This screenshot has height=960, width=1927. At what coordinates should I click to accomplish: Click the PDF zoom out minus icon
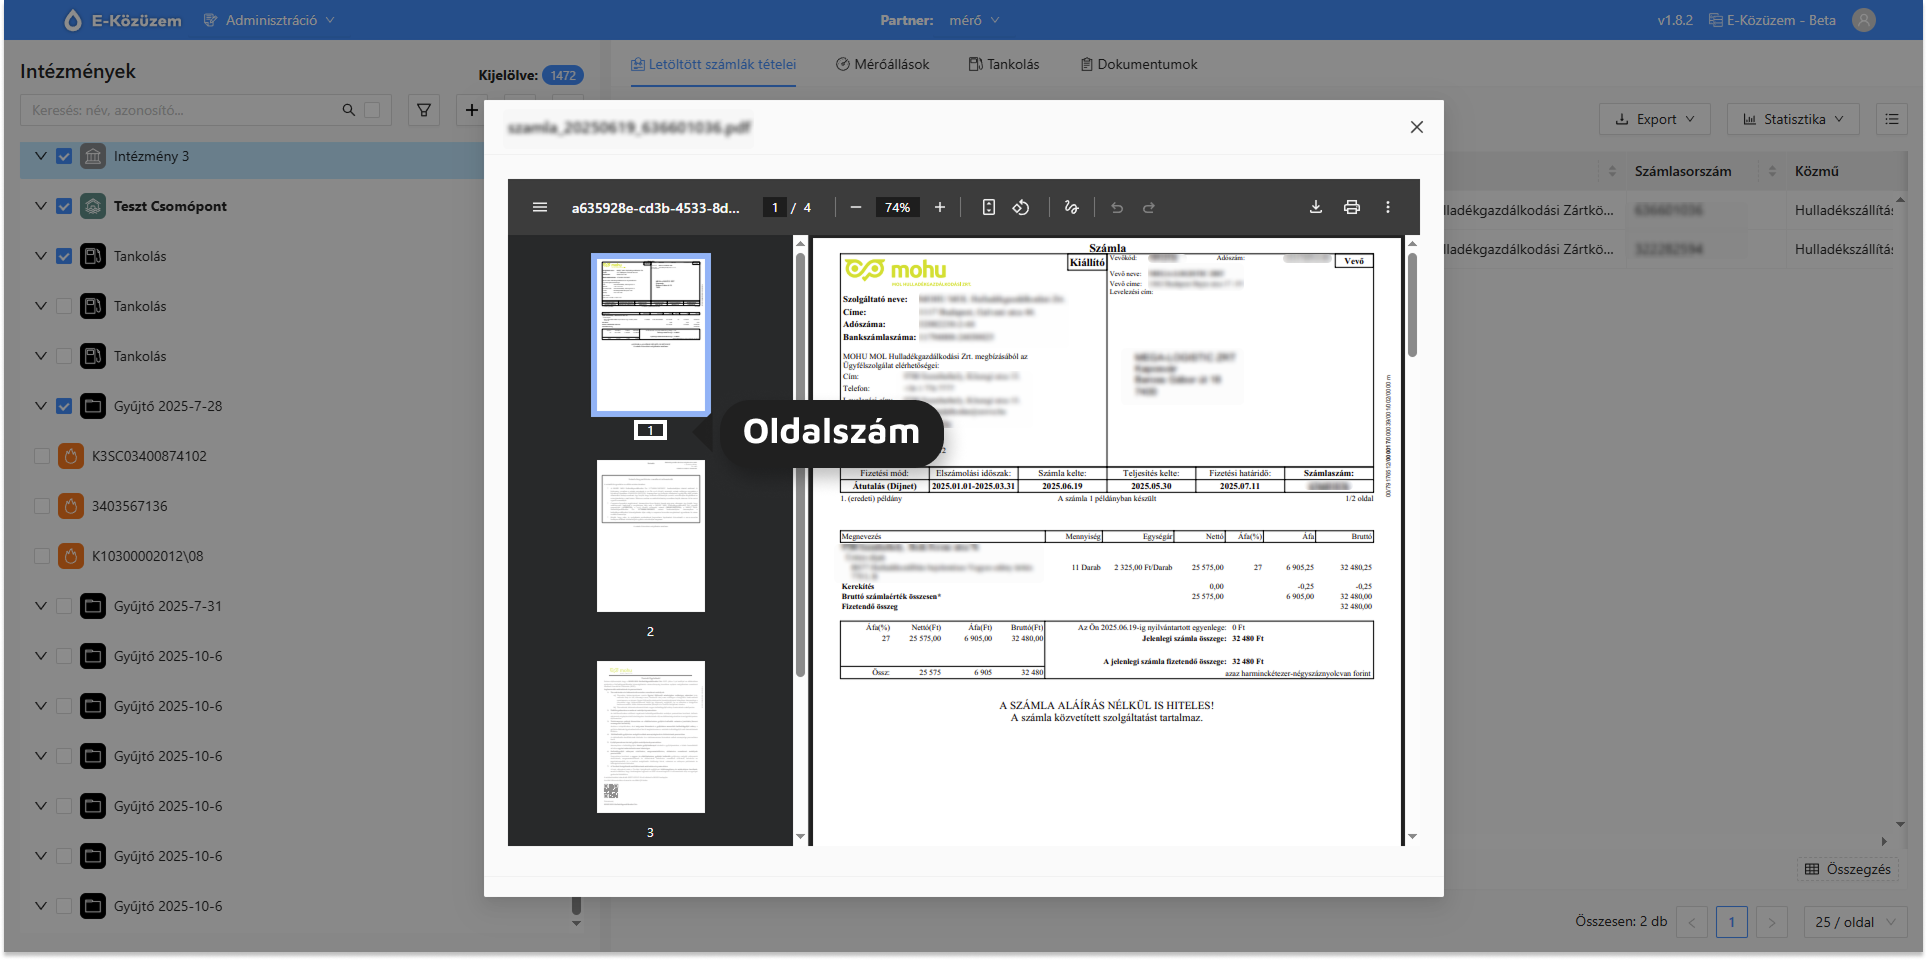(x=856, y=207)
